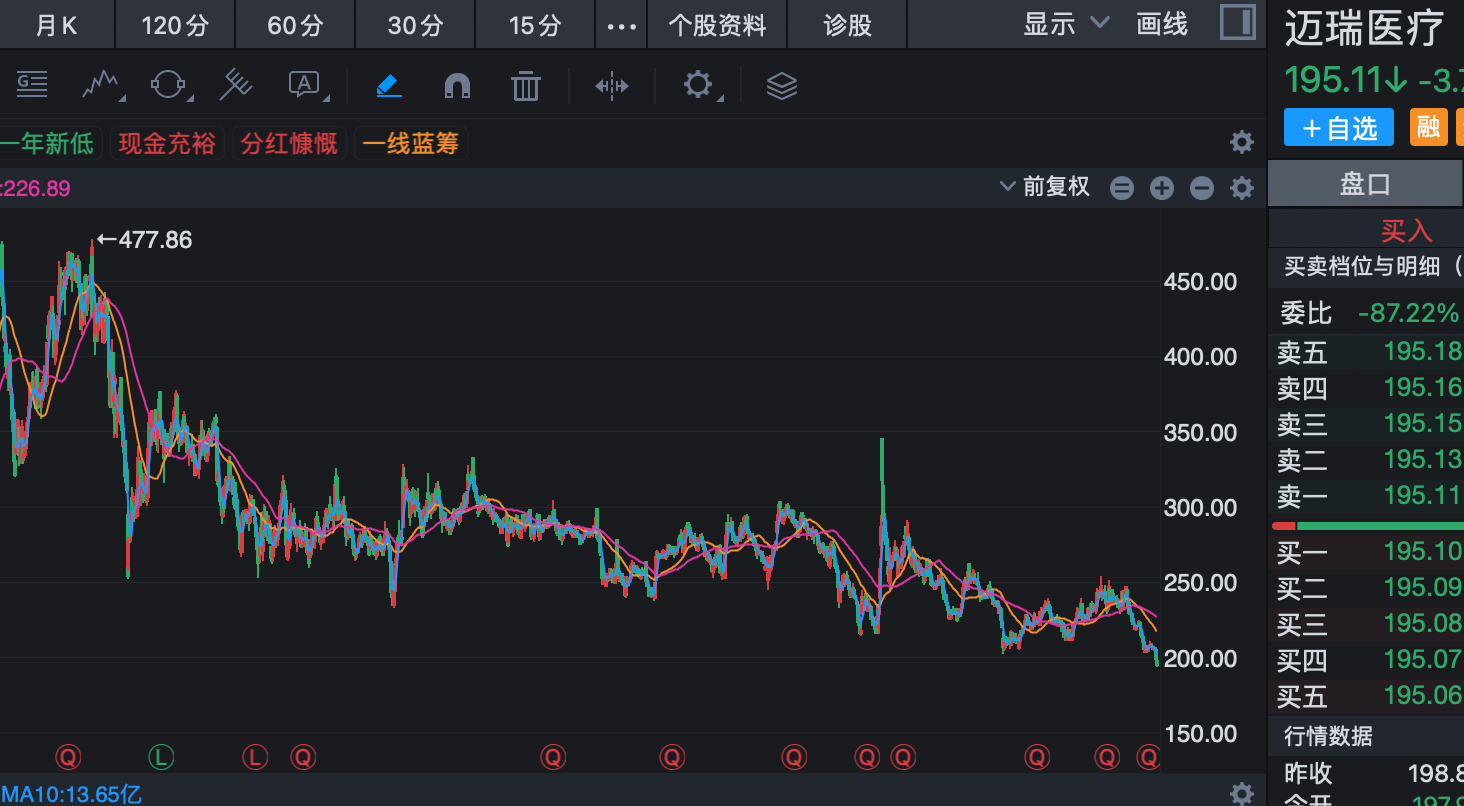
Task: Click the trash can delete-drawings icon
Action: (x=525, y=86)
